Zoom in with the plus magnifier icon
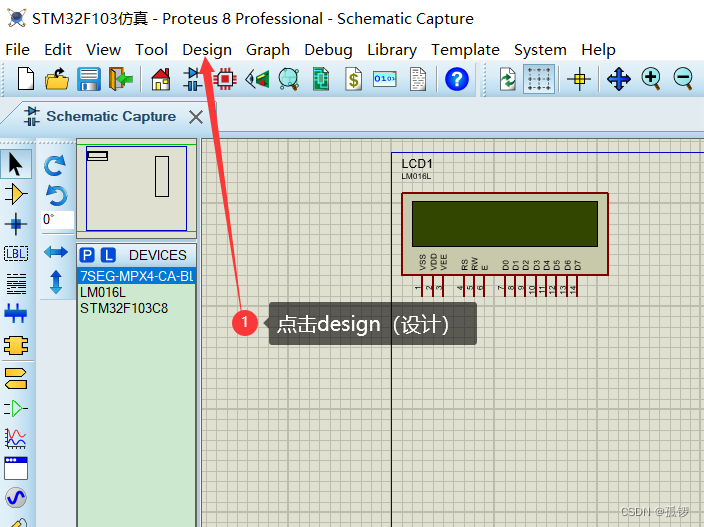704x527 pixels. tap(651, 79)
